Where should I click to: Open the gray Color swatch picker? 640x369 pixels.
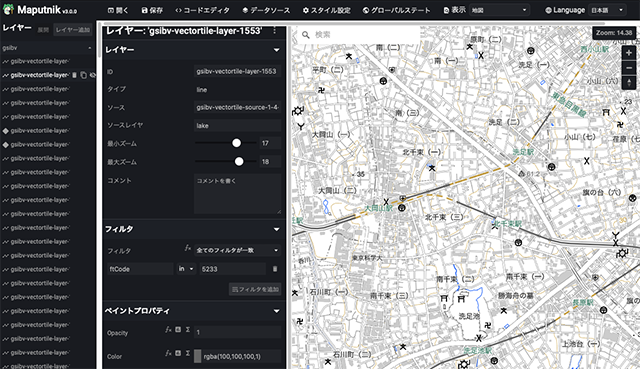pos(198,356)
